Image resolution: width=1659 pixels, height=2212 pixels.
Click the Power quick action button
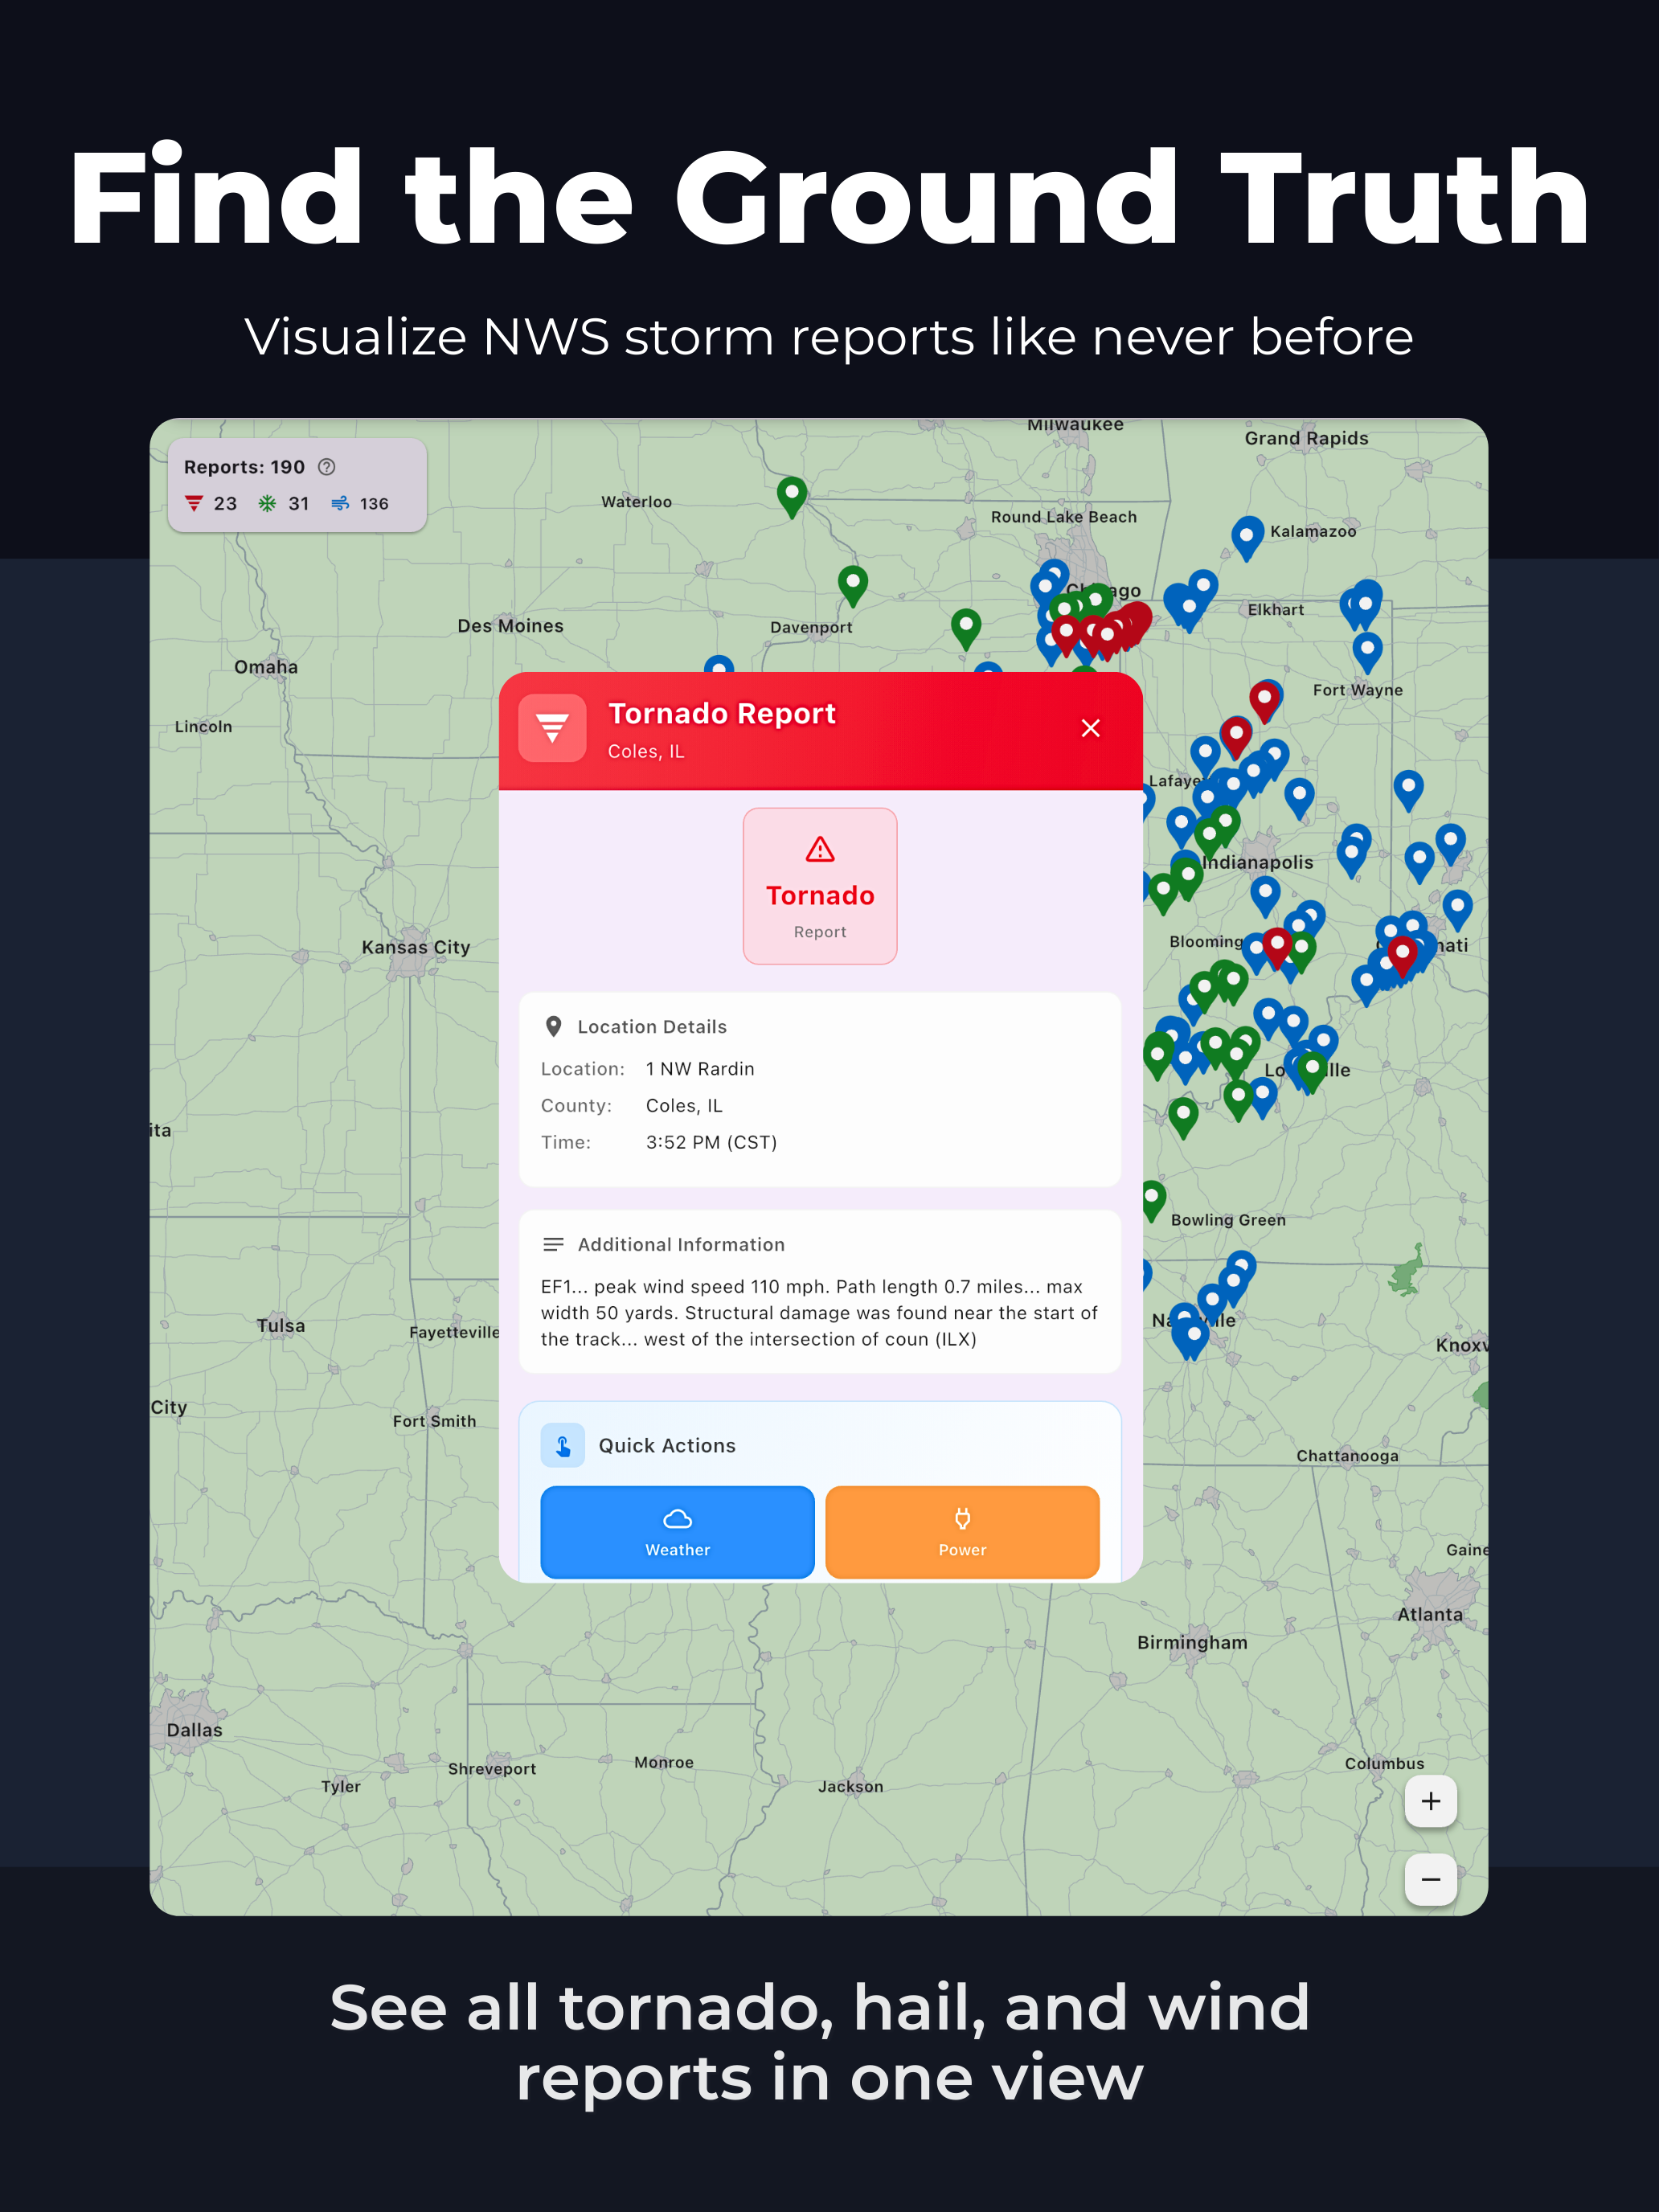point(962,1531)
